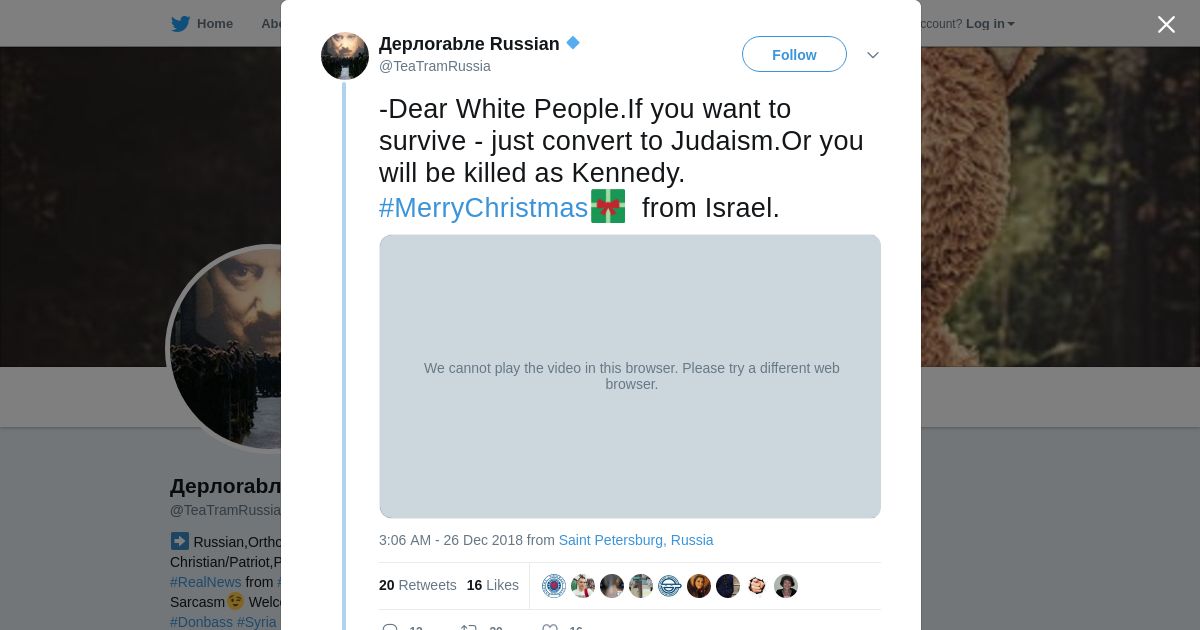The image size is (1200, 630).
Task: View the 16 Likes list
Action: pyautogui.click(x=492, y=585)
